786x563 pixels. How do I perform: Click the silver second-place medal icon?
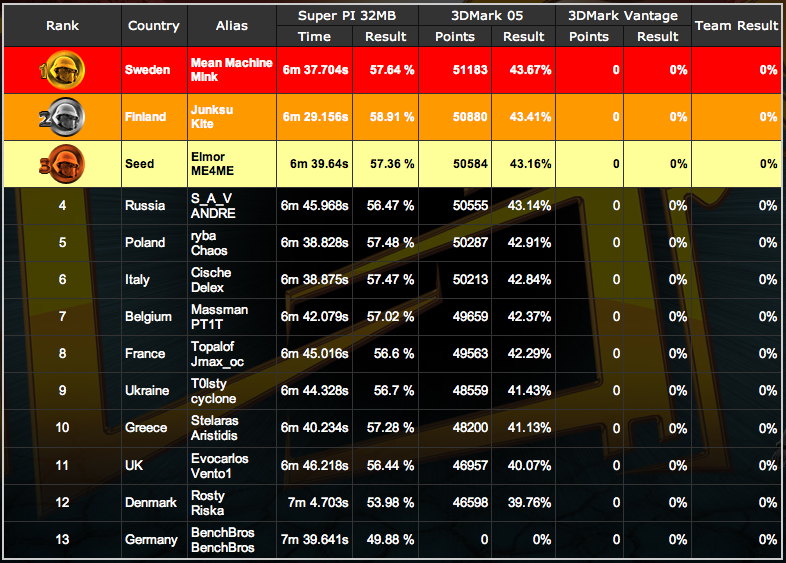tap(61, 117)
